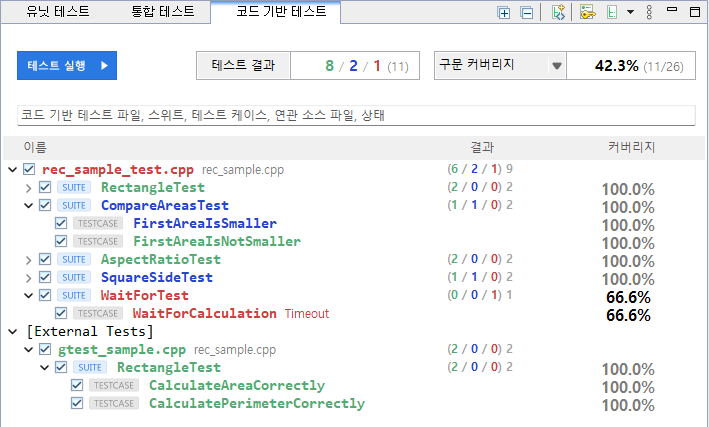
Task: Open the three-dot view menu
Action: click(649, 12)
